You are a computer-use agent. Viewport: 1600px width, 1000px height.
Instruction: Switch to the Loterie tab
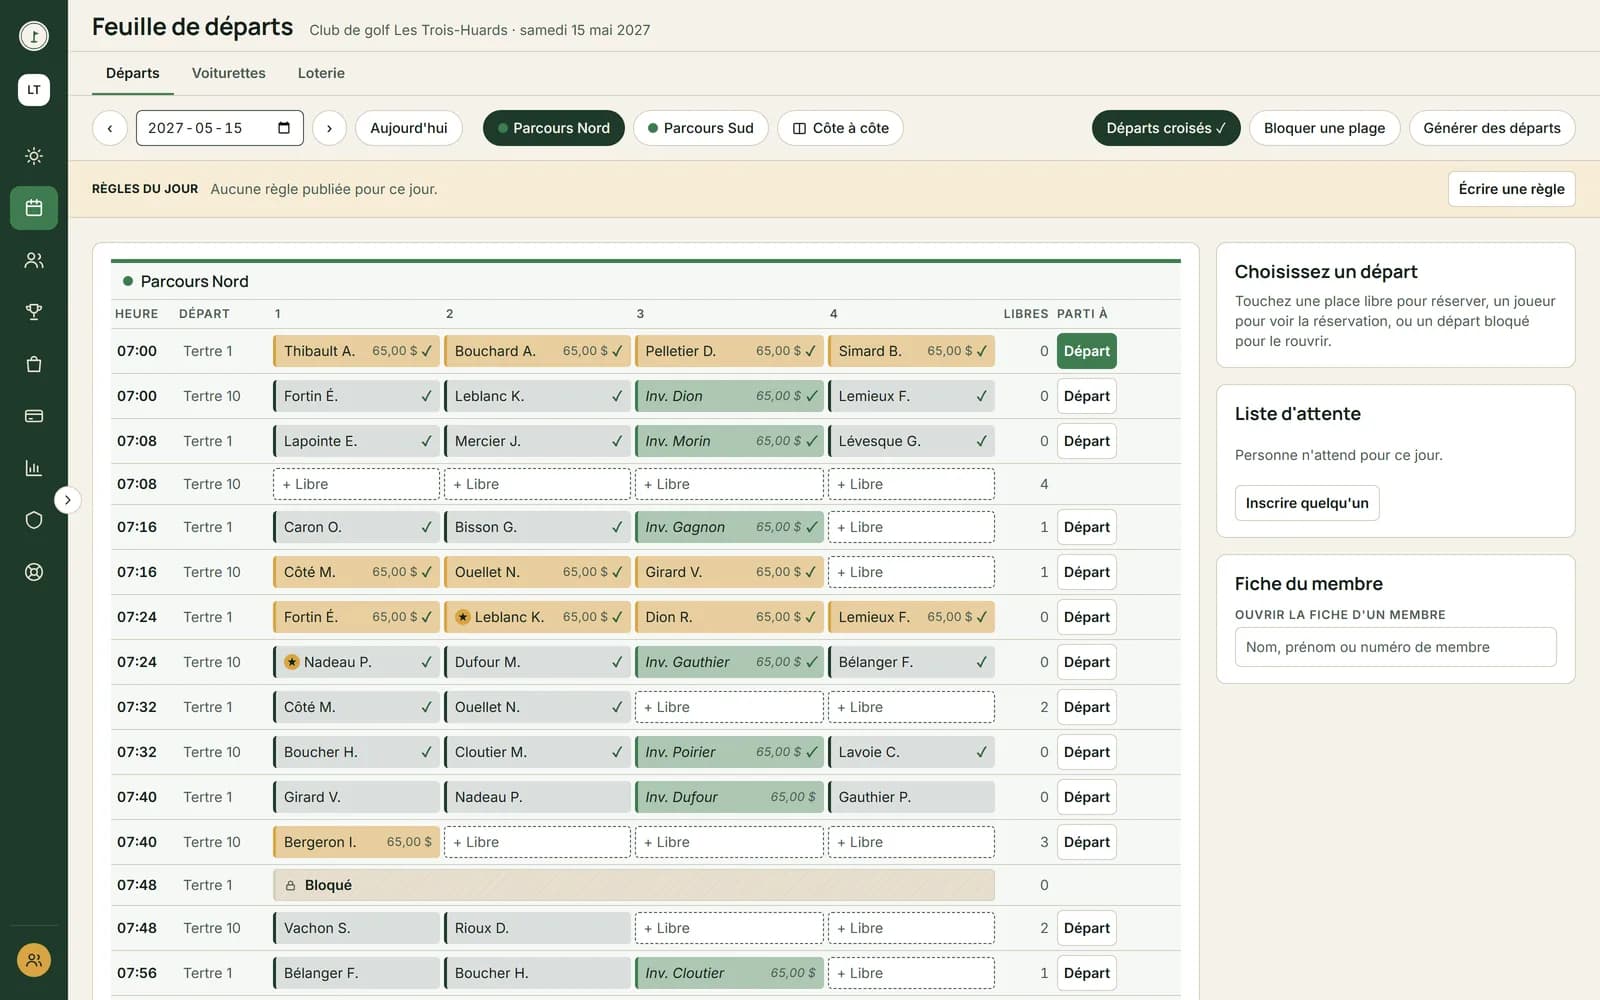point(321,73)
